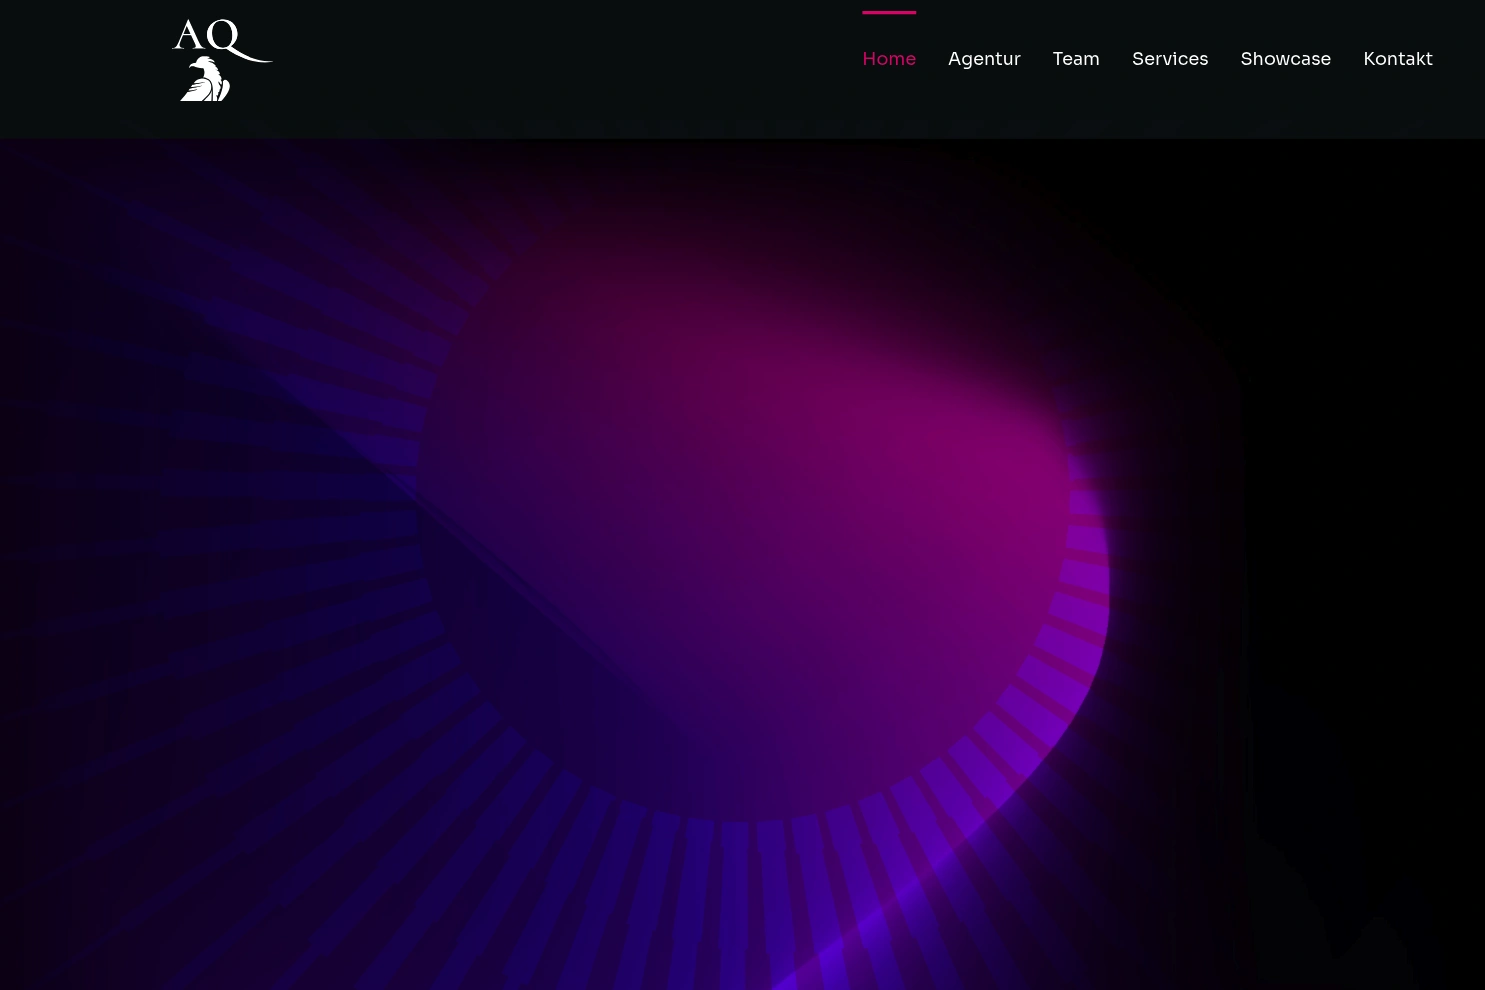Go to the Team section
The height and width of the screenshot is (990, 1485).
[x=1075, y=59]
